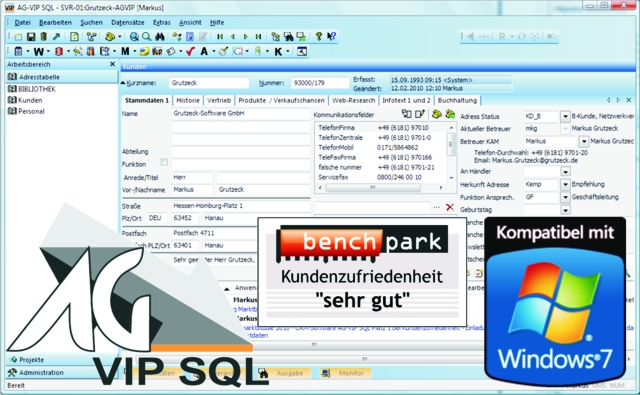The height and width of the screenshot is (395, 640).
Task: Open the An Händler dropdown
Action: pyautogui.click(x=565, y=172)
